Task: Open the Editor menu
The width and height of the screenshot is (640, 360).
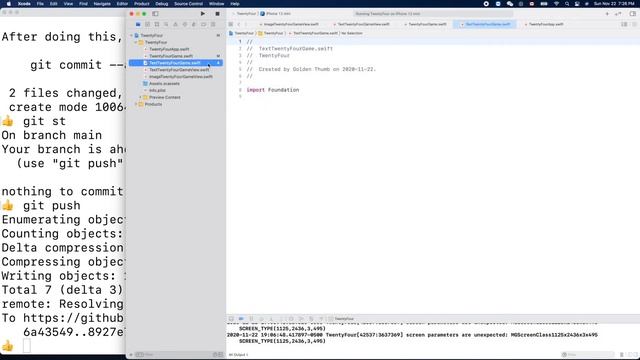Action: (x=122, y=4)
